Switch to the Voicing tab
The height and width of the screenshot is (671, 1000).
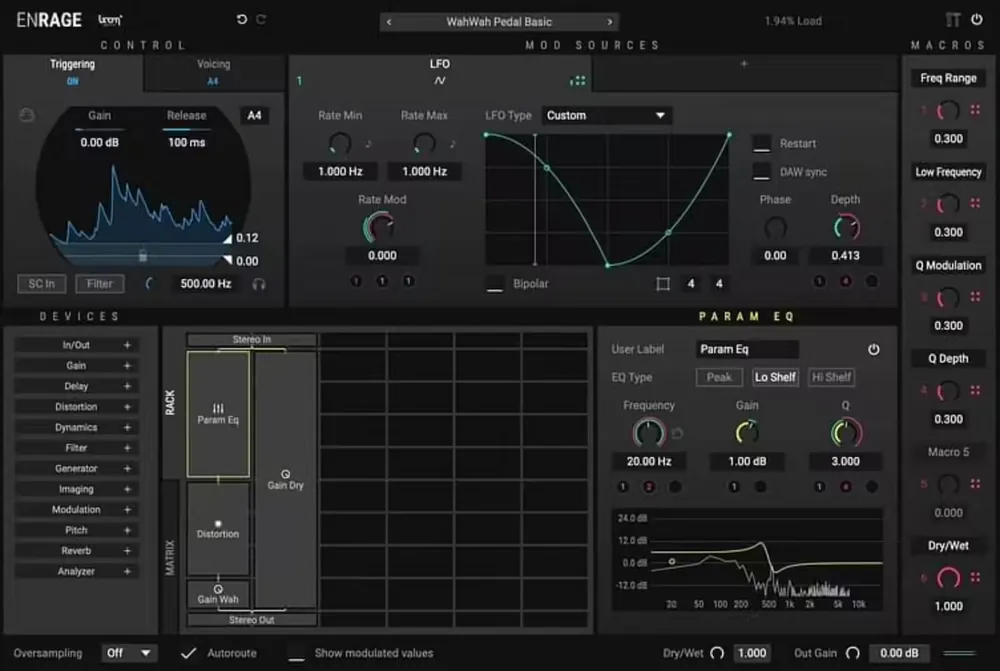pos(213,71)
